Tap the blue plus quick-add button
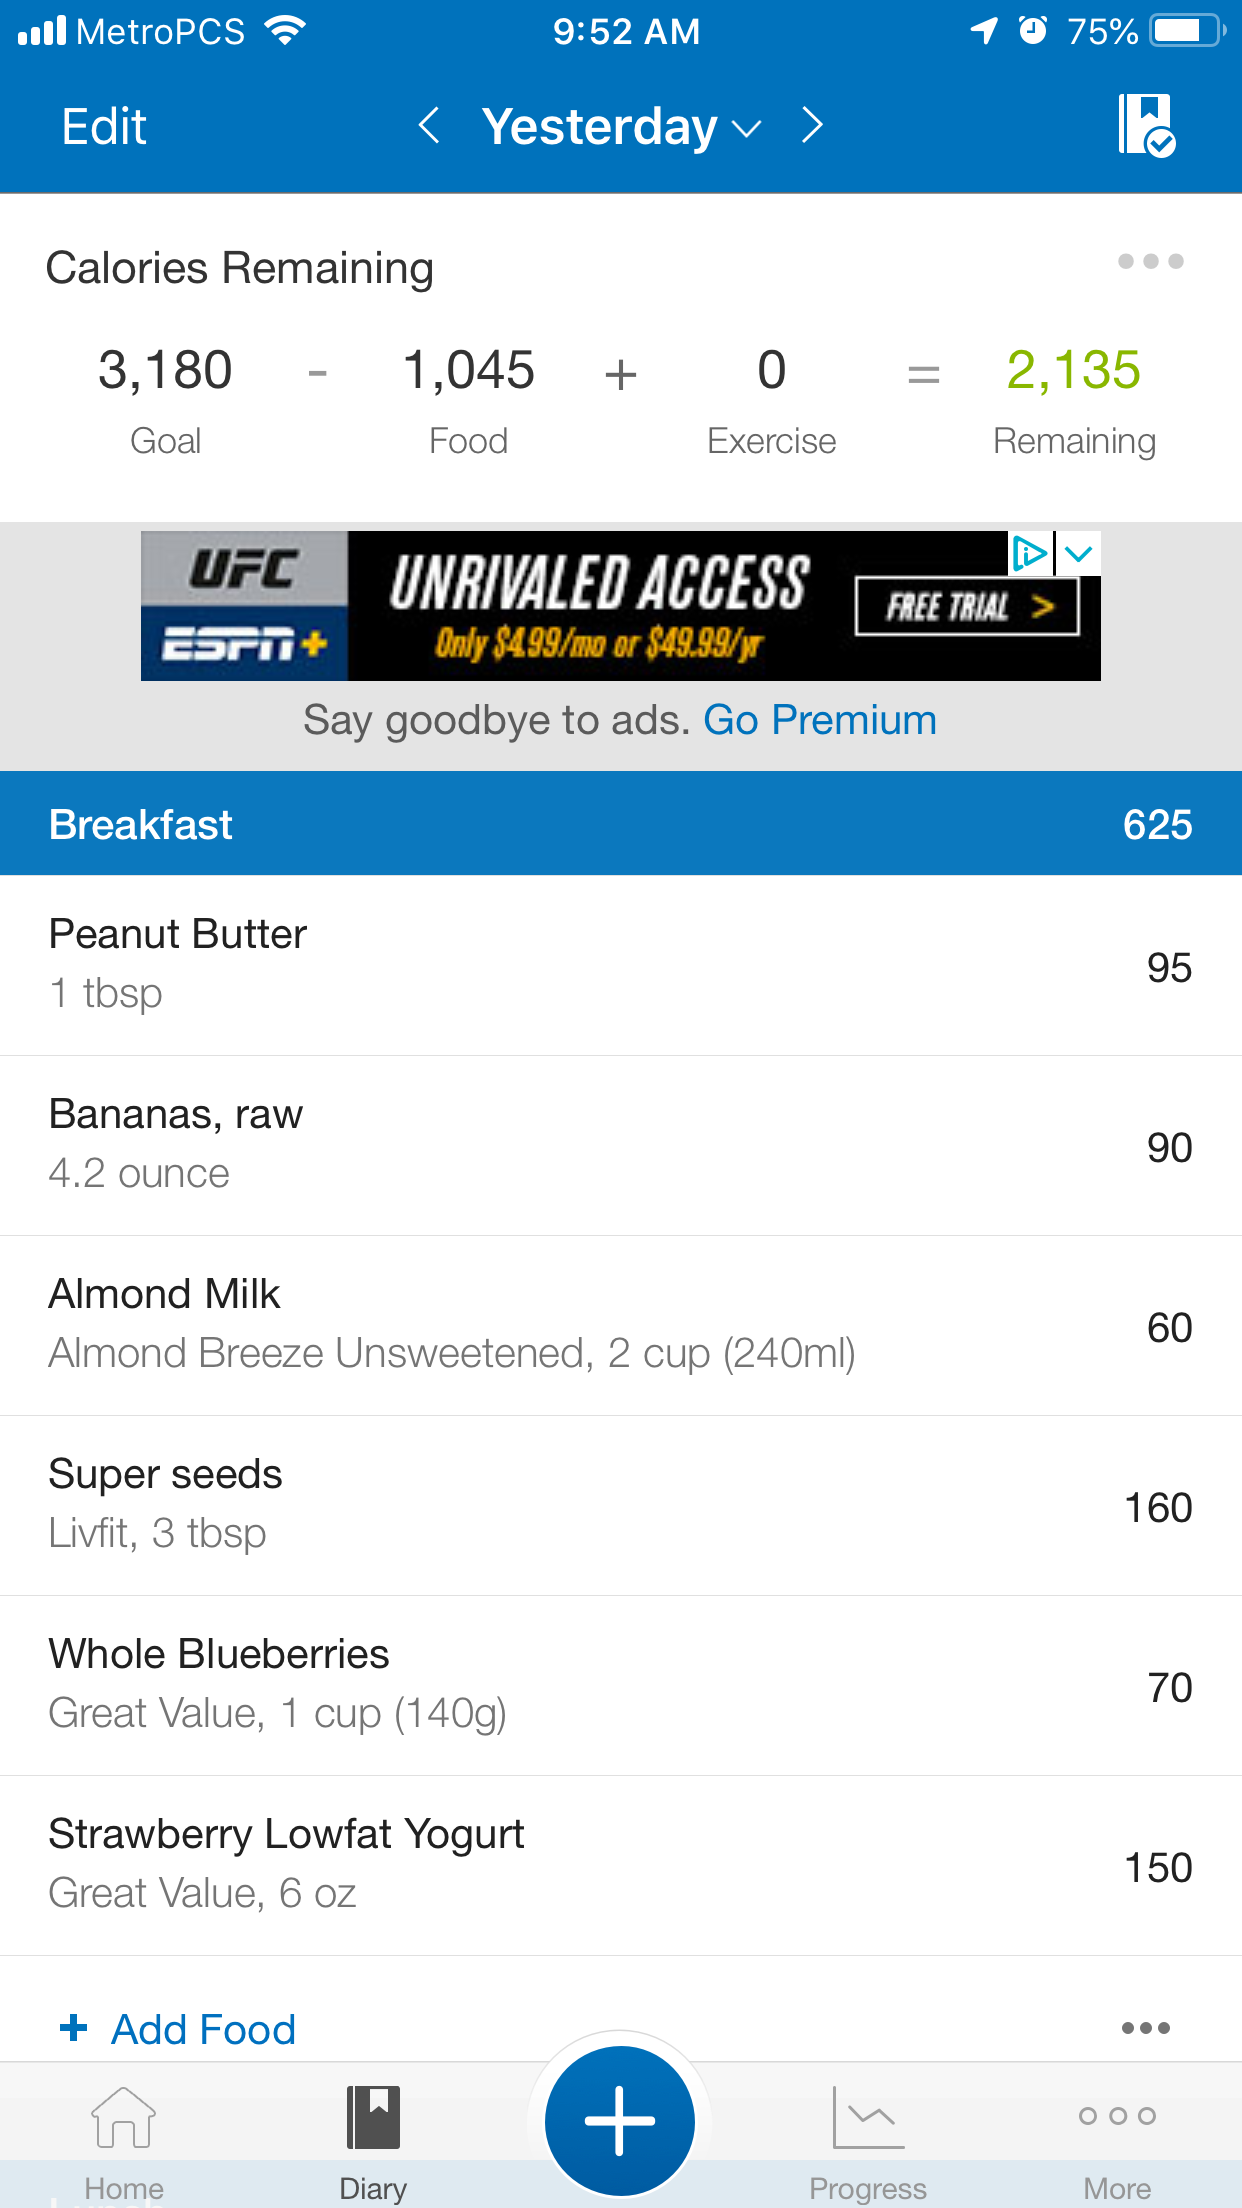Screen dimensions: 1242x2208 coord(620,2121)
